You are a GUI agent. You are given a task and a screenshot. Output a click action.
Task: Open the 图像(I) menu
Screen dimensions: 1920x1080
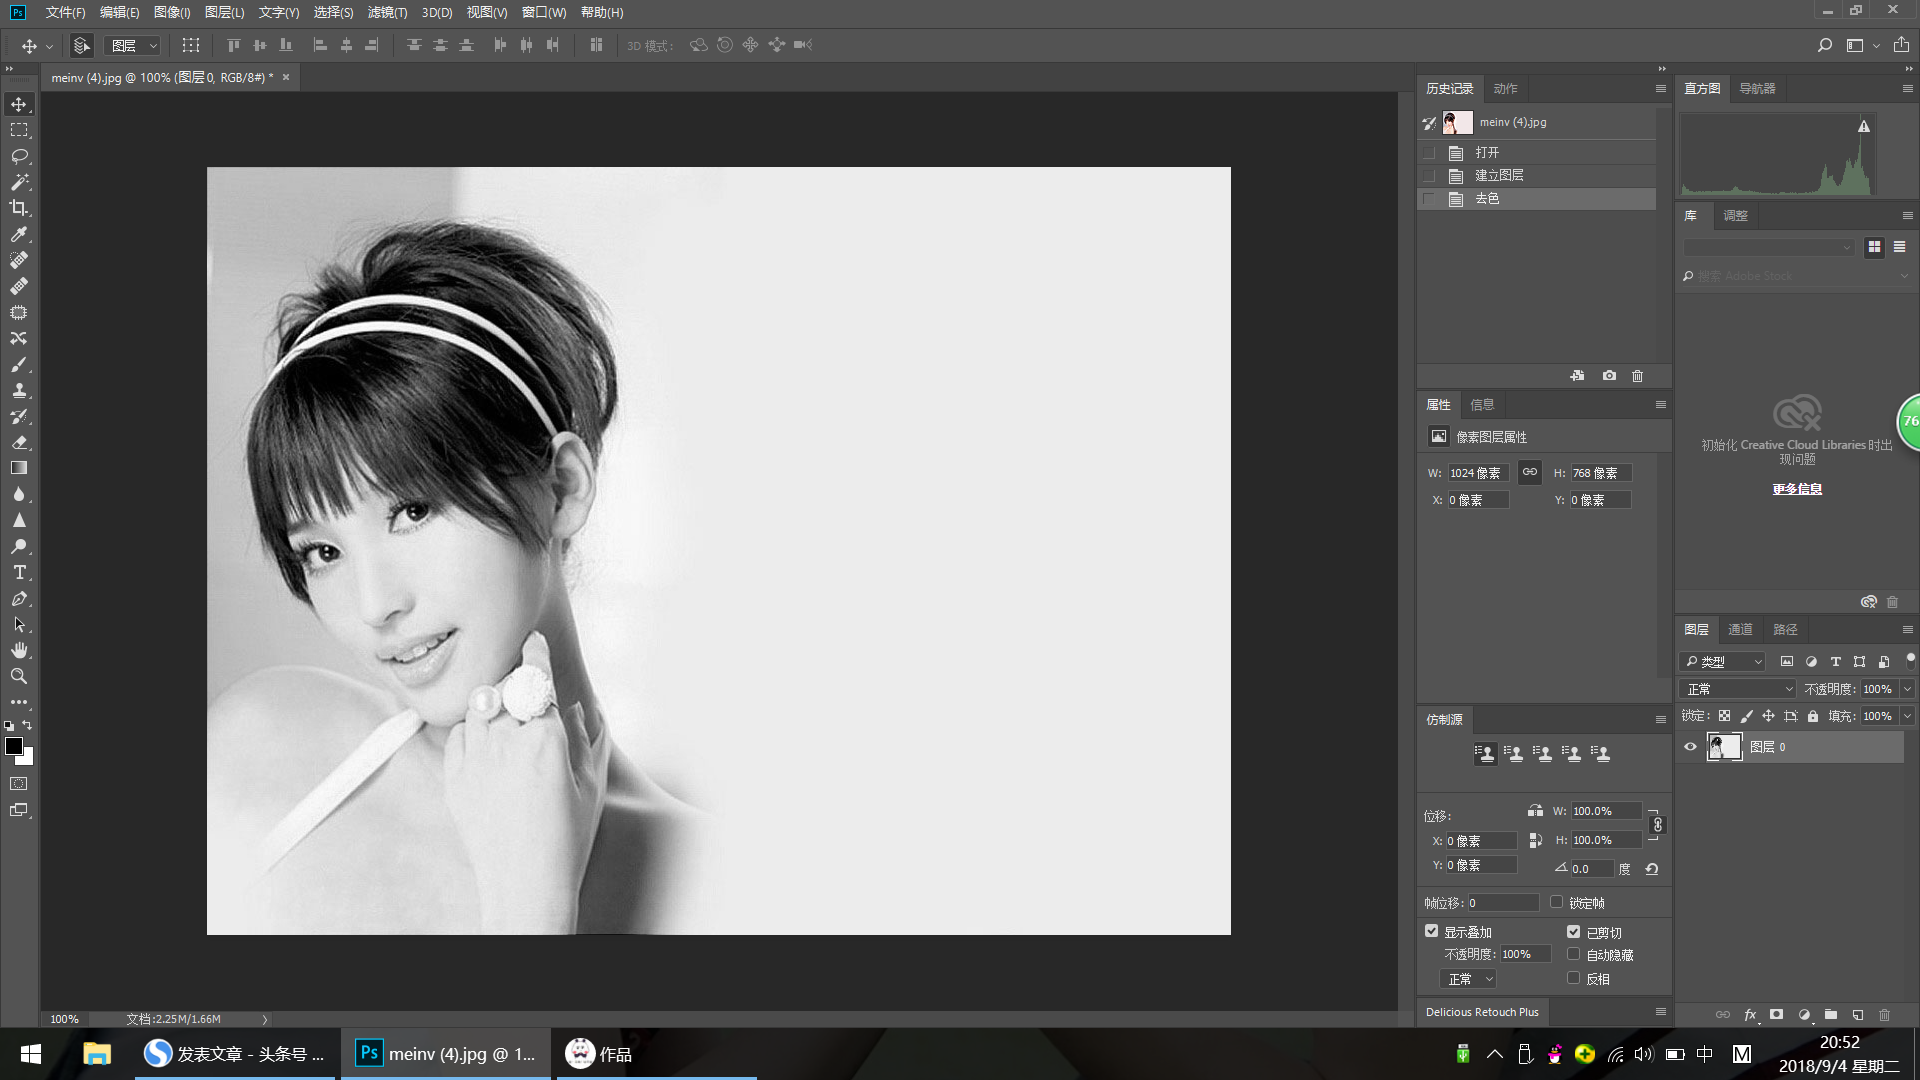[172, 13]
